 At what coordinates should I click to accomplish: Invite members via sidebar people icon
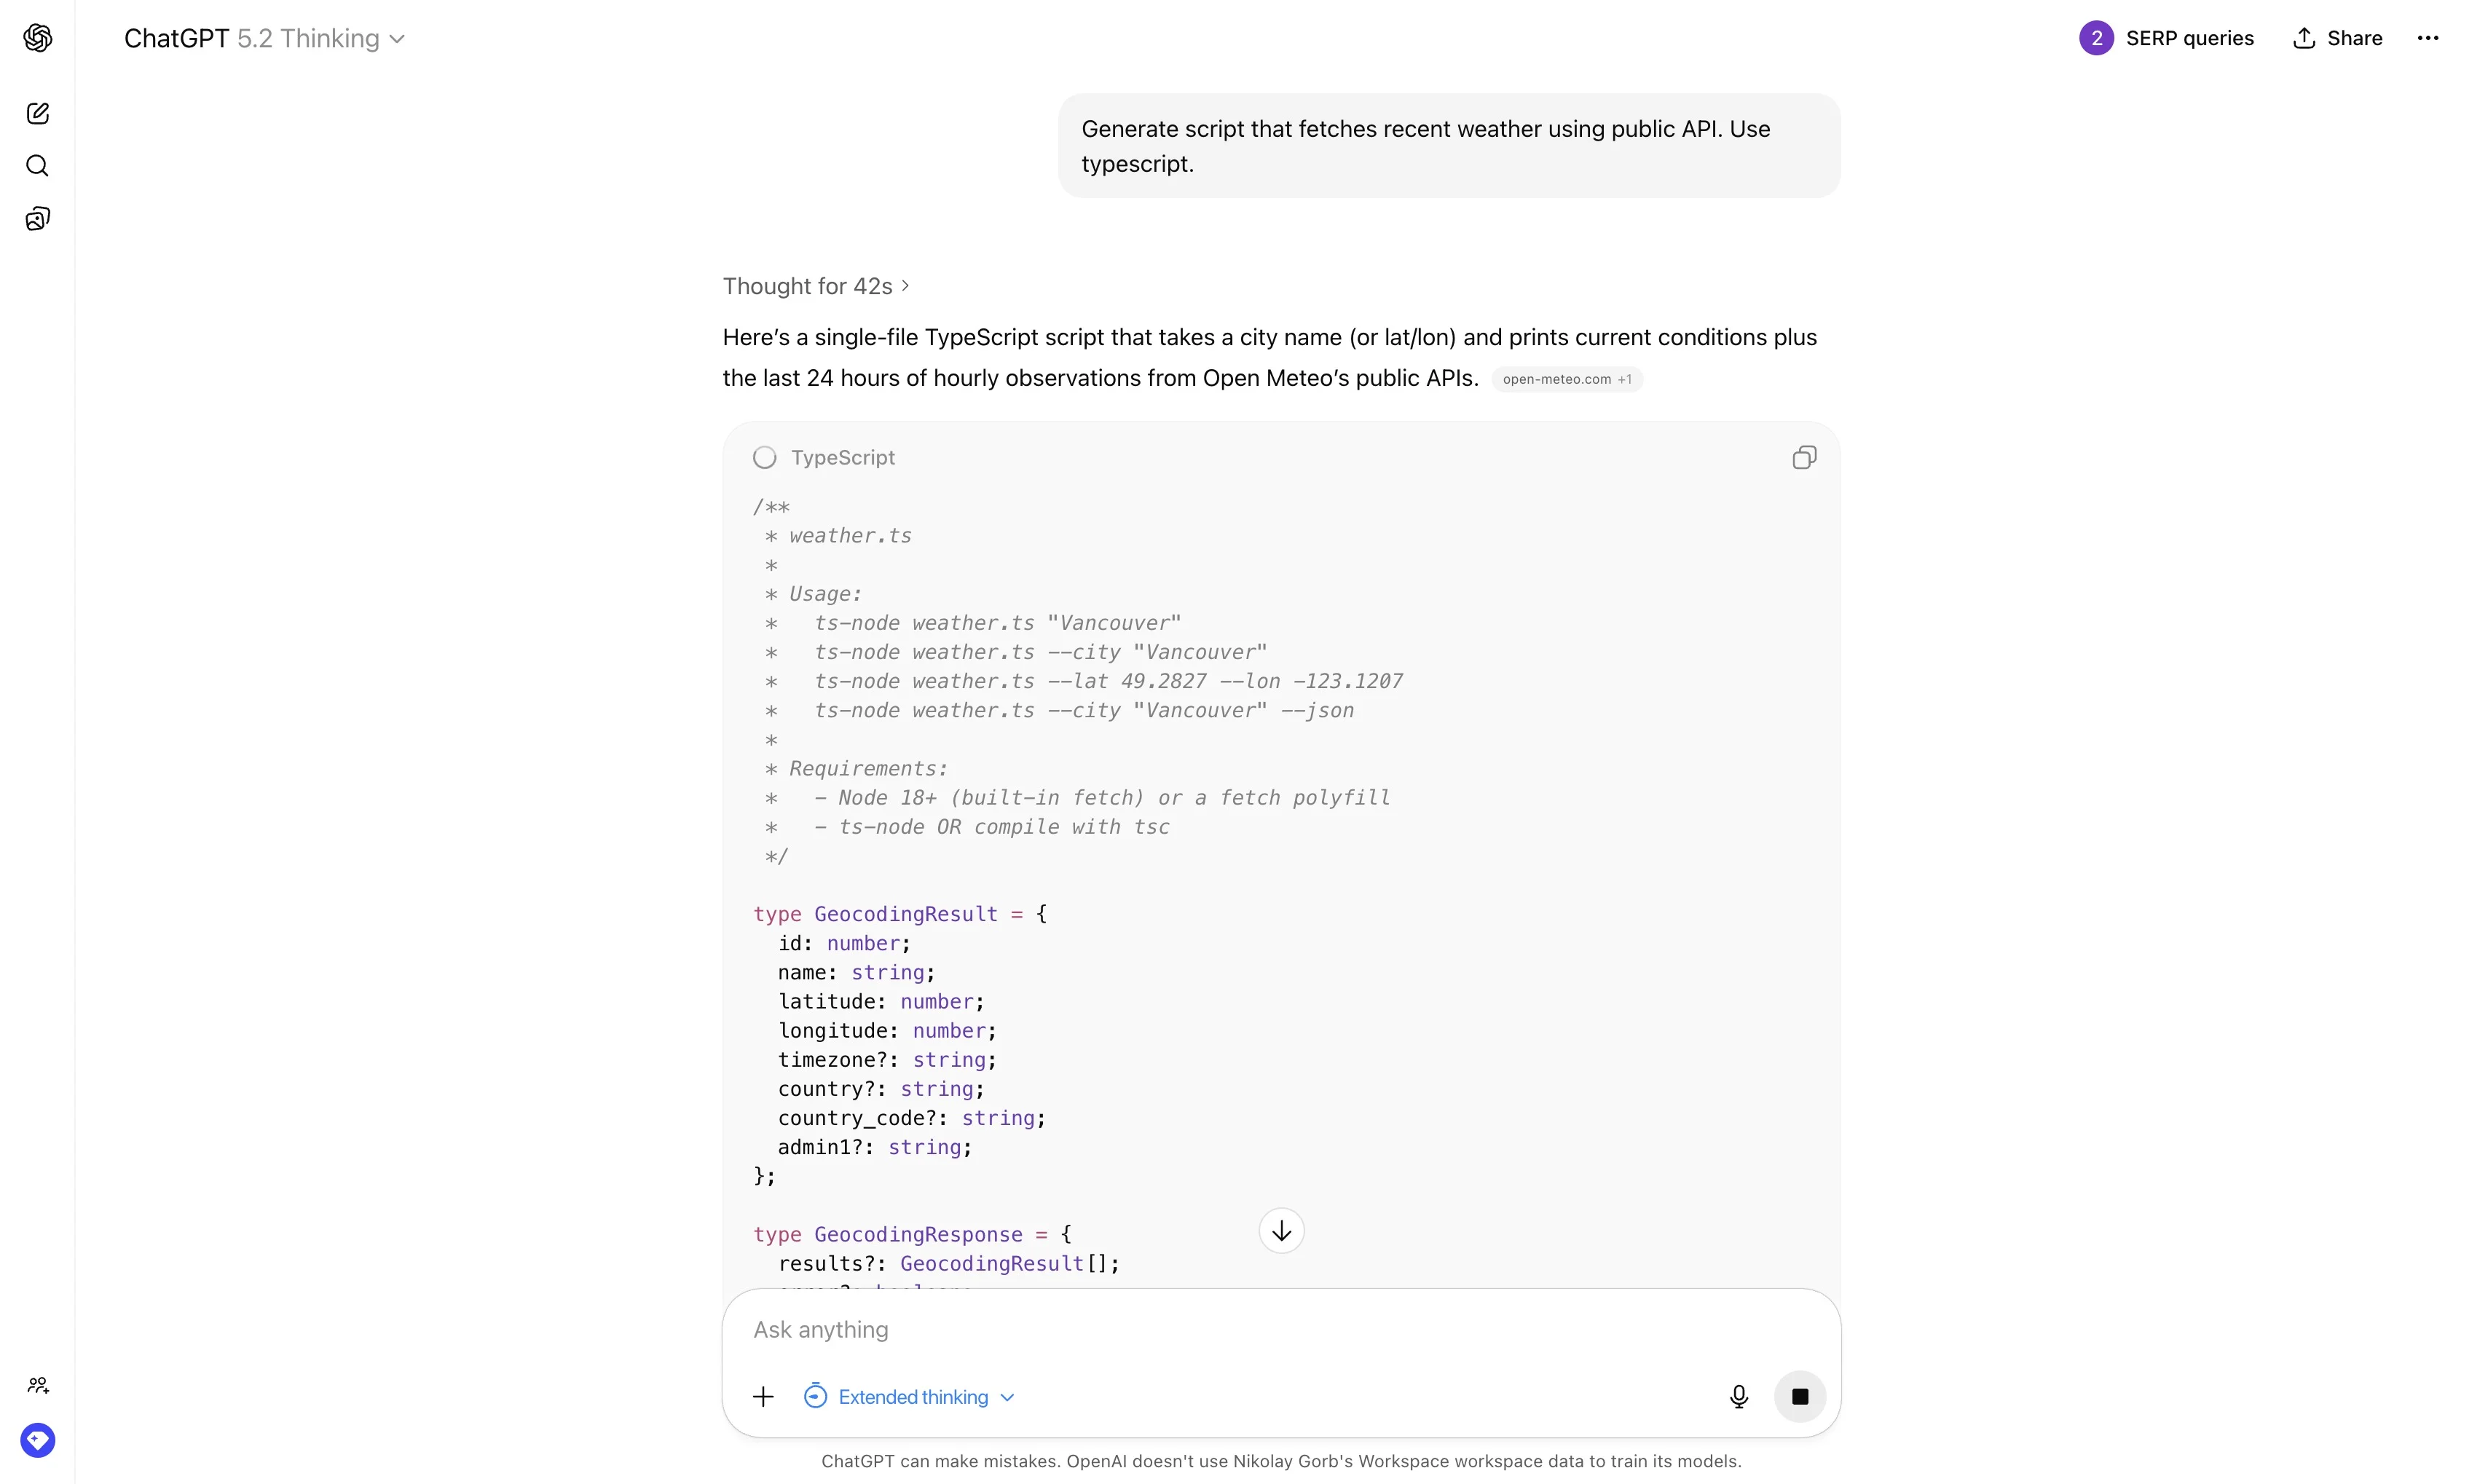pos(38,1385)
